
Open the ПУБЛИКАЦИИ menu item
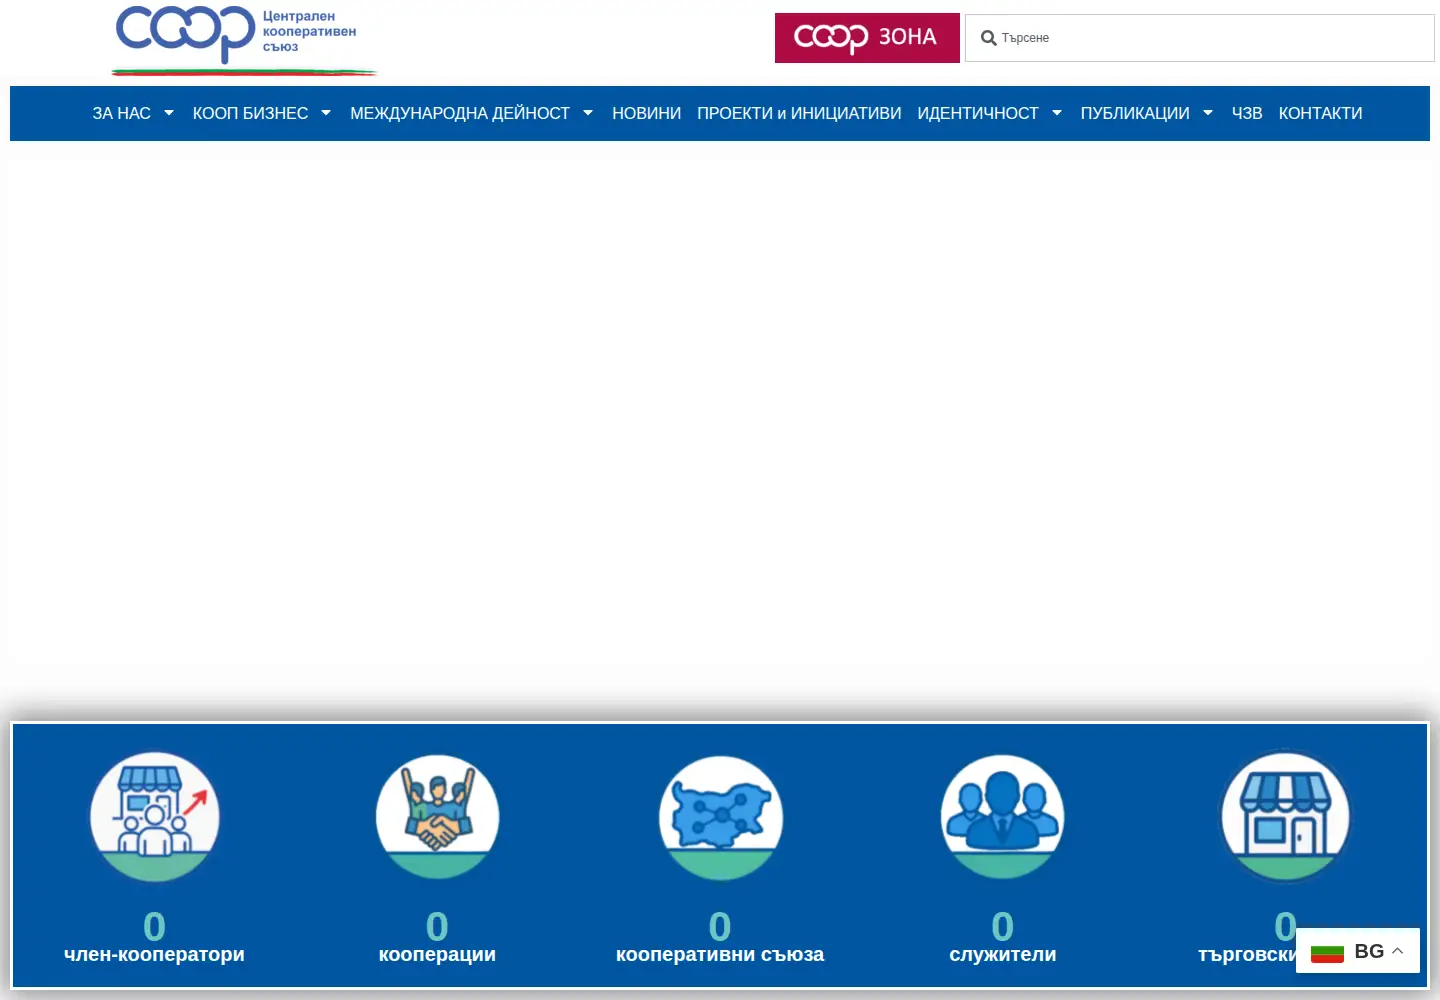pos(1135,113)
